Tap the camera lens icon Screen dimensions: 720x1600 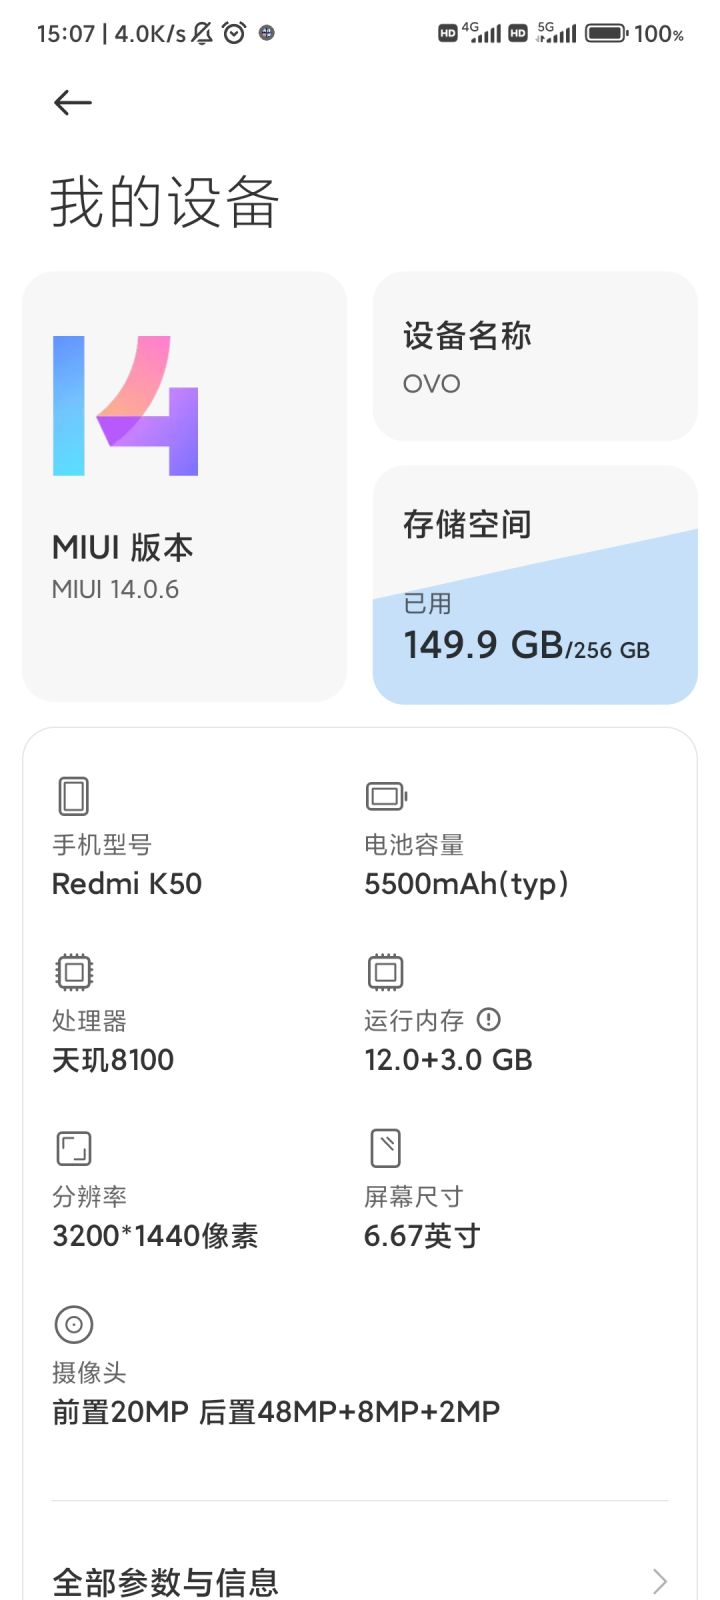tap(74, 1324)
